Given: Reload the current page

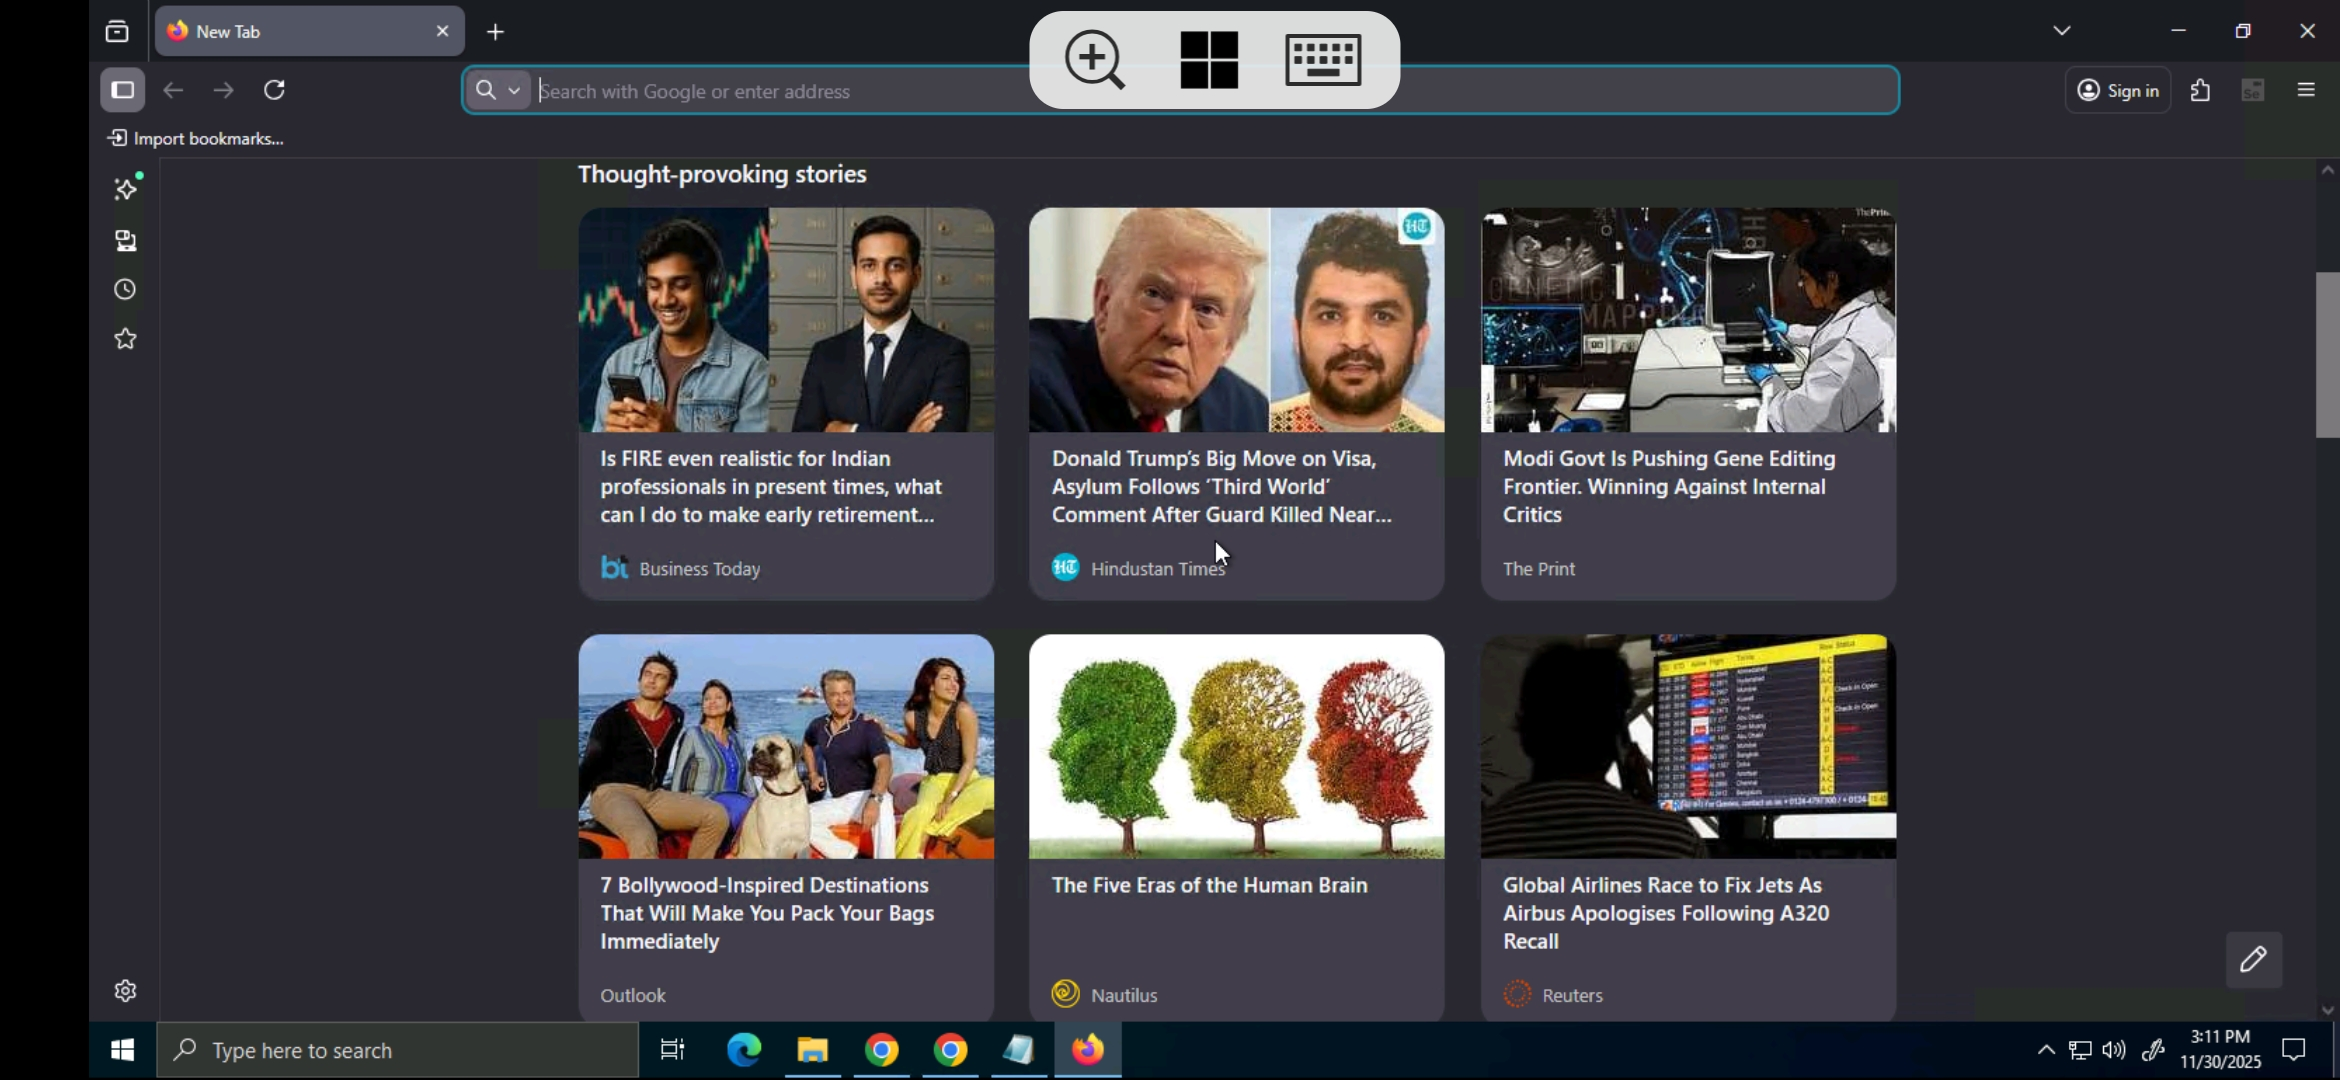Looking at the screenshot, I should pyautogui.click(x=274, y=91).
